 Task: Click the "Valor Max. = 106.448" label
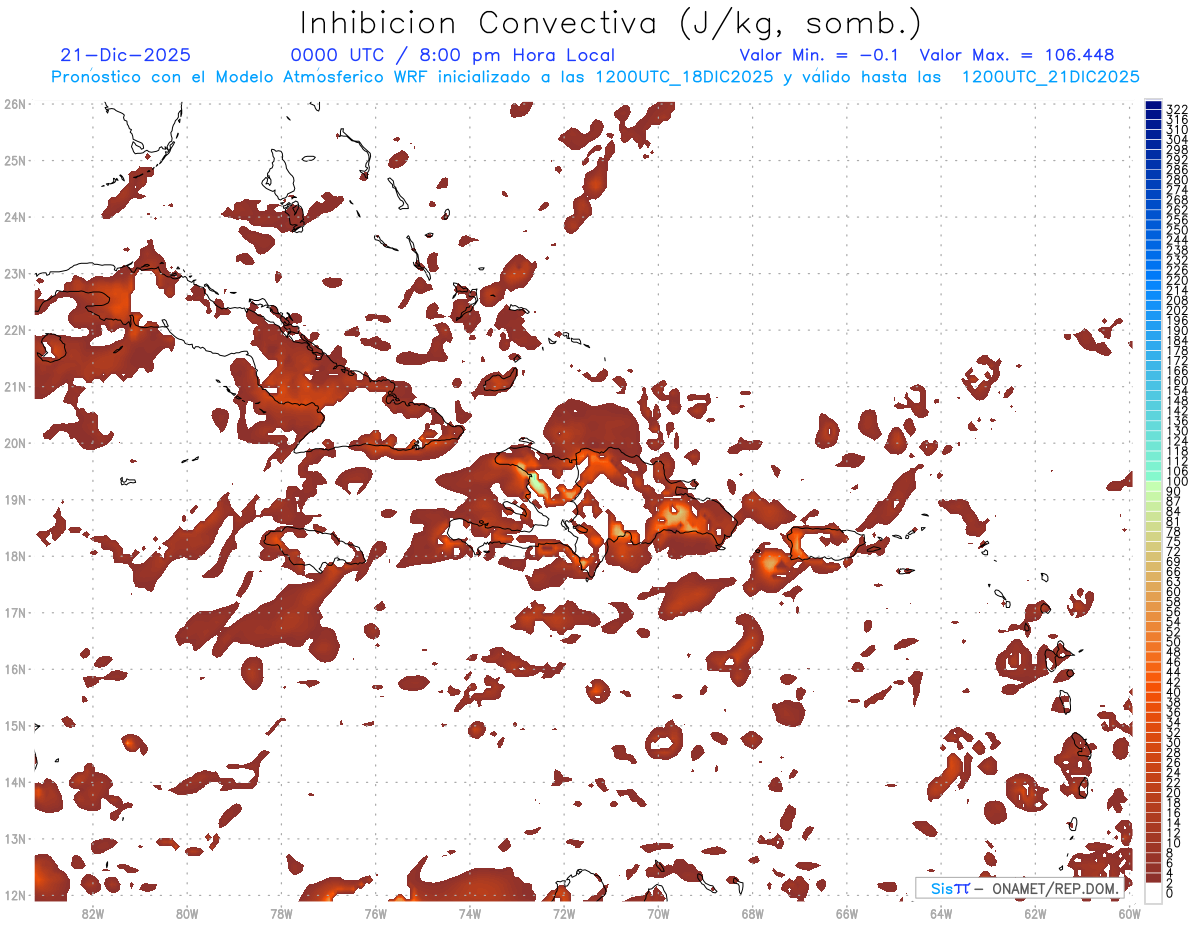(x=1017, y=56)
